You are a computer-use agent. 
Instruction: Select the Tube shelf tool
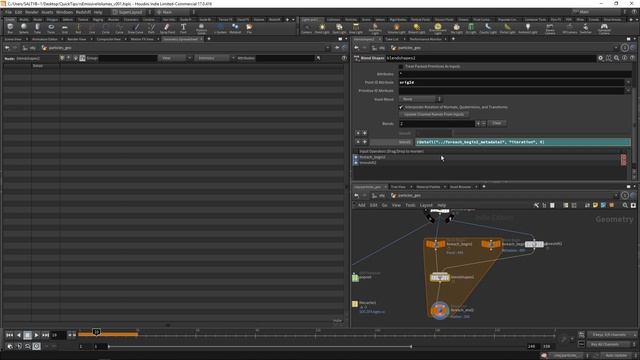[x=37, y=28]
